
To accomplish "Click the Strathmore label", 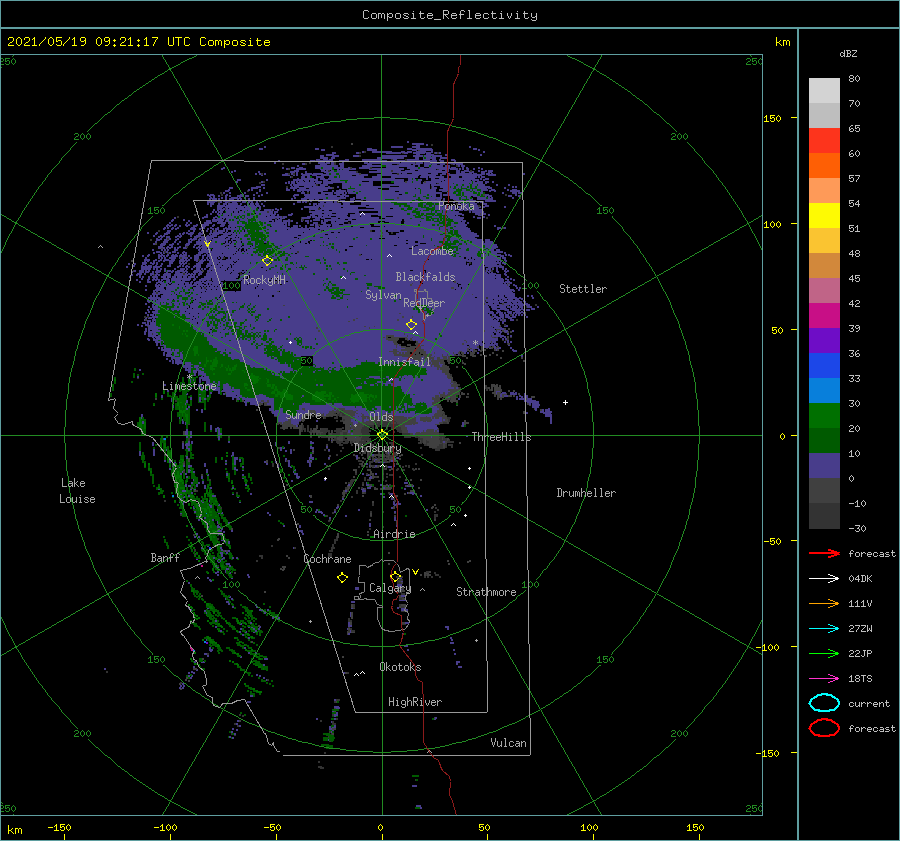I will pos(486,592).
